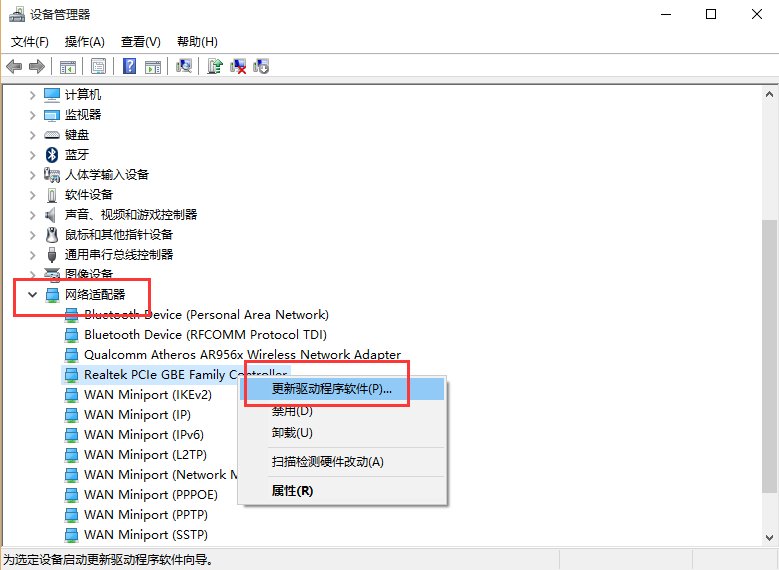Open the 帮助(H) menu

[197, 42]
